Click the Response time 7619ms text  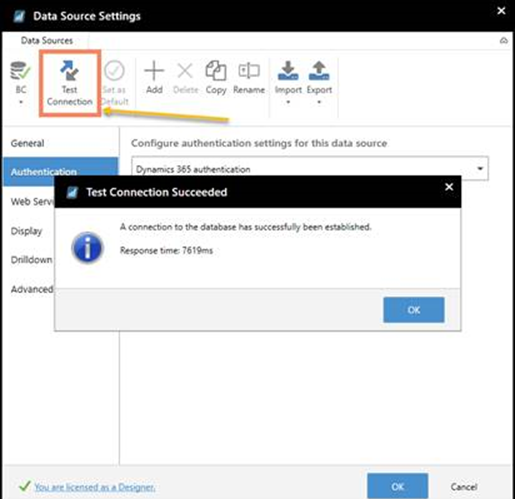tap(166, 251)
